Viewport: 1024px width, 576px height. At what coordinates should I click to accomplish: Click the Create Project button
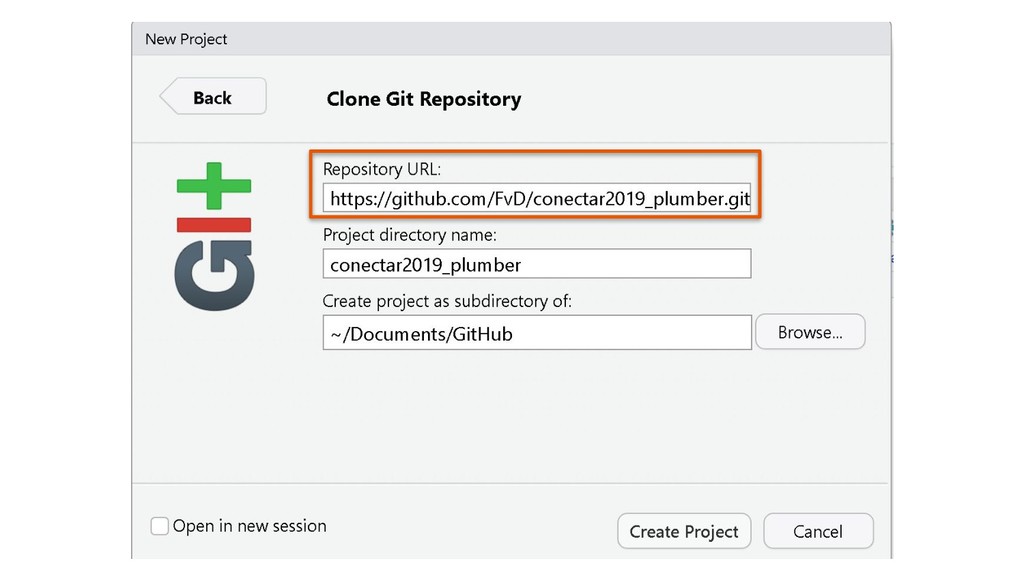[x=684, y=531]
